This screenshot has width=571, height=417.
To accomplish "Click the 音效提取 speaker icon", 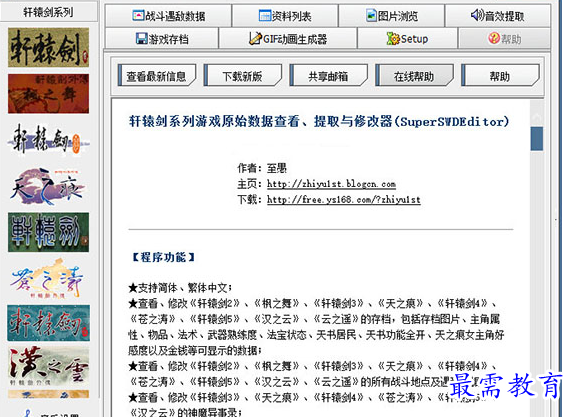I will click(477, 15).
